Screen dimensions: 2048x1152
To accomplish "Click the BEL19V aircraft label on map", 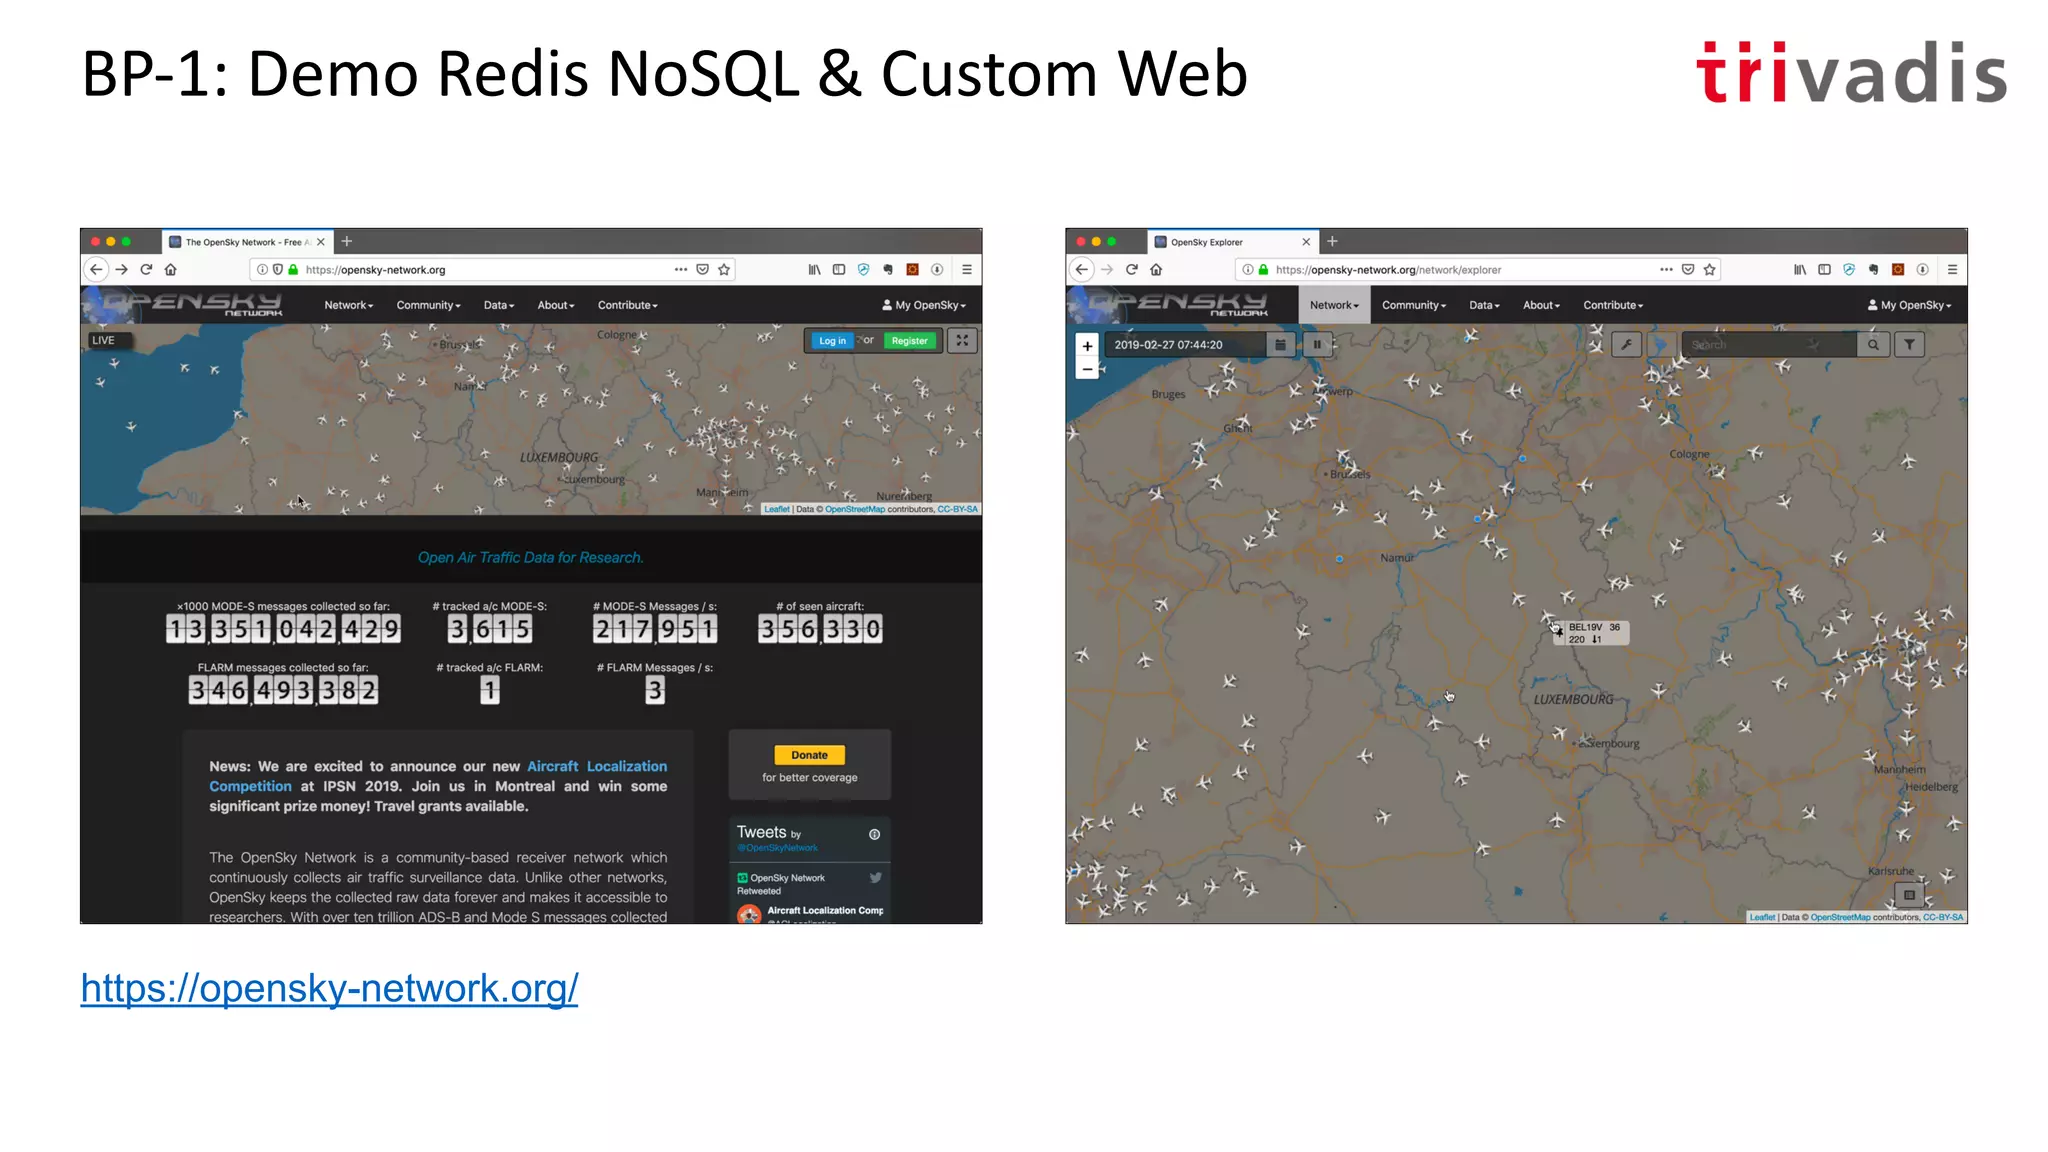I will (1594, 633).
